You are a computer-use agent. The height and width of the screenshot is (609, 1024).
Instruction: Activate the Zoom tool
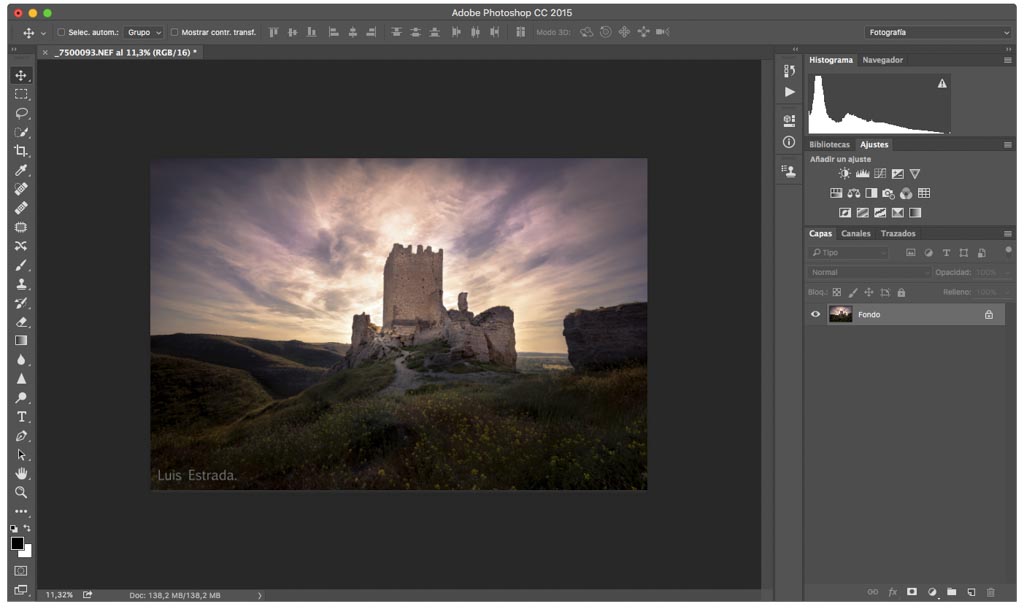20,493
